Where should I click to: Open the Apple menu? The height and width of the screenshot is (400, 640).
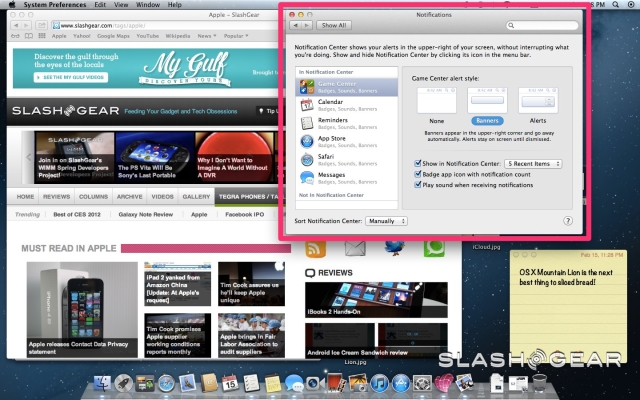(12, 4)
